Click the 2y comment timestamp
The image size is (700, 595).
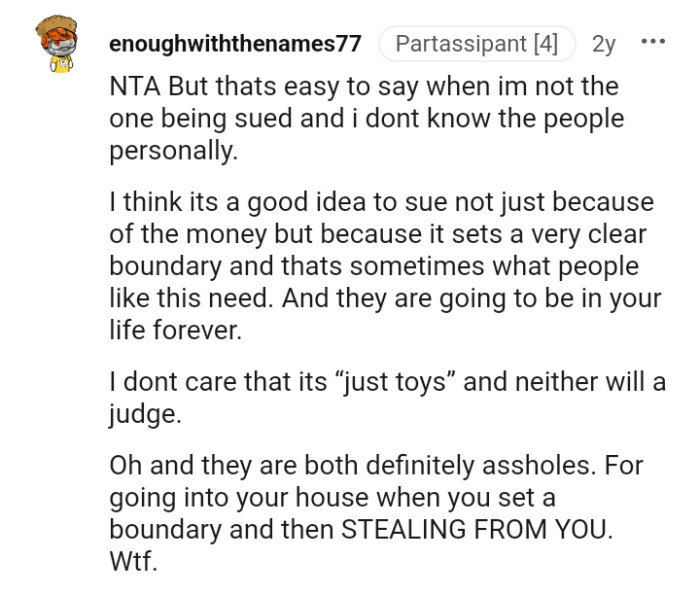(x=604, y=44)
